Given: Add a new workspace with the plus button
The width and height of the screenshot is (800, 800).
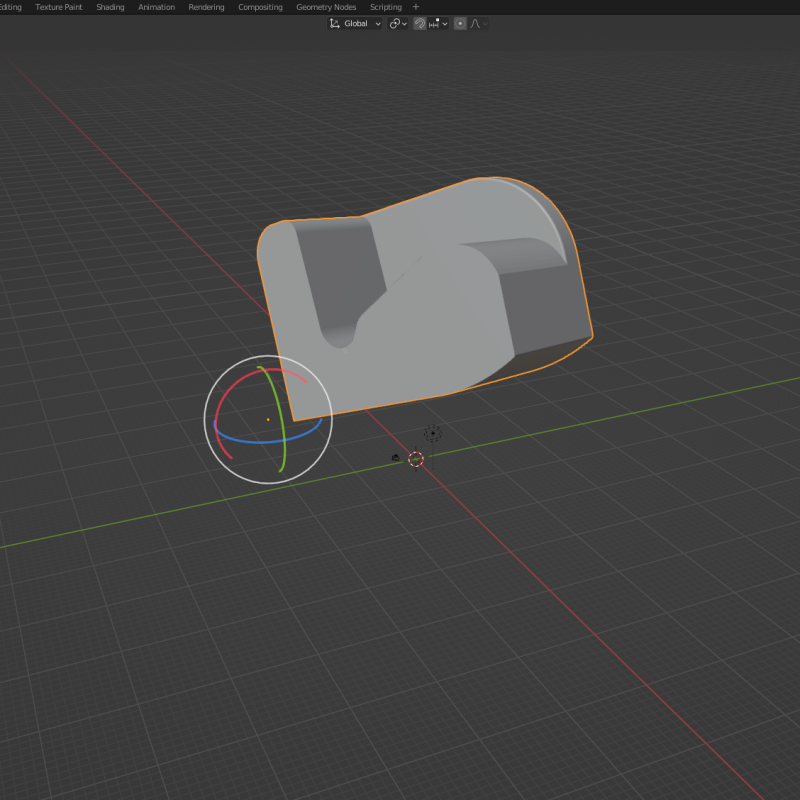Looking at the screenshot, I should [x=416, y=7].
